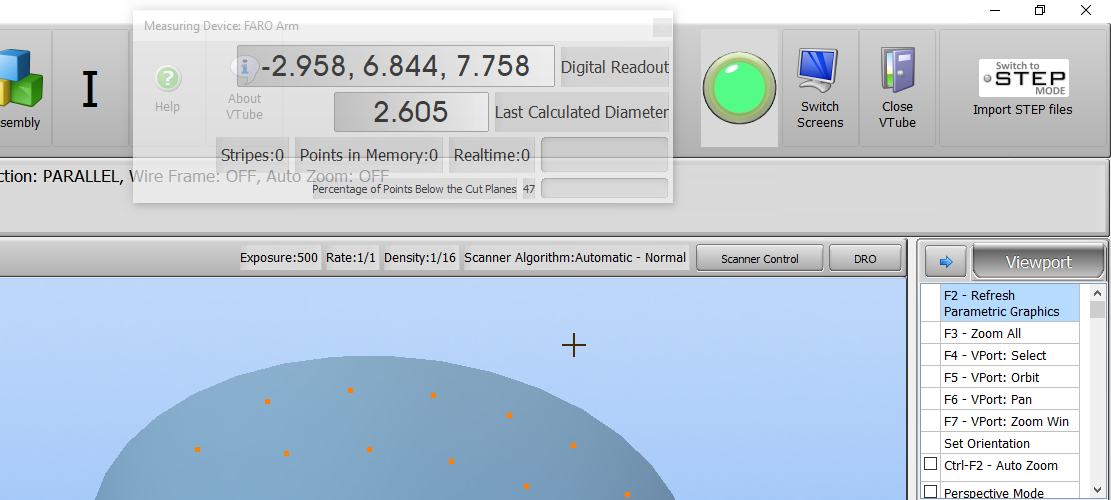
Task: Click Import STEP files icon
Action: tap(1022, 78)
